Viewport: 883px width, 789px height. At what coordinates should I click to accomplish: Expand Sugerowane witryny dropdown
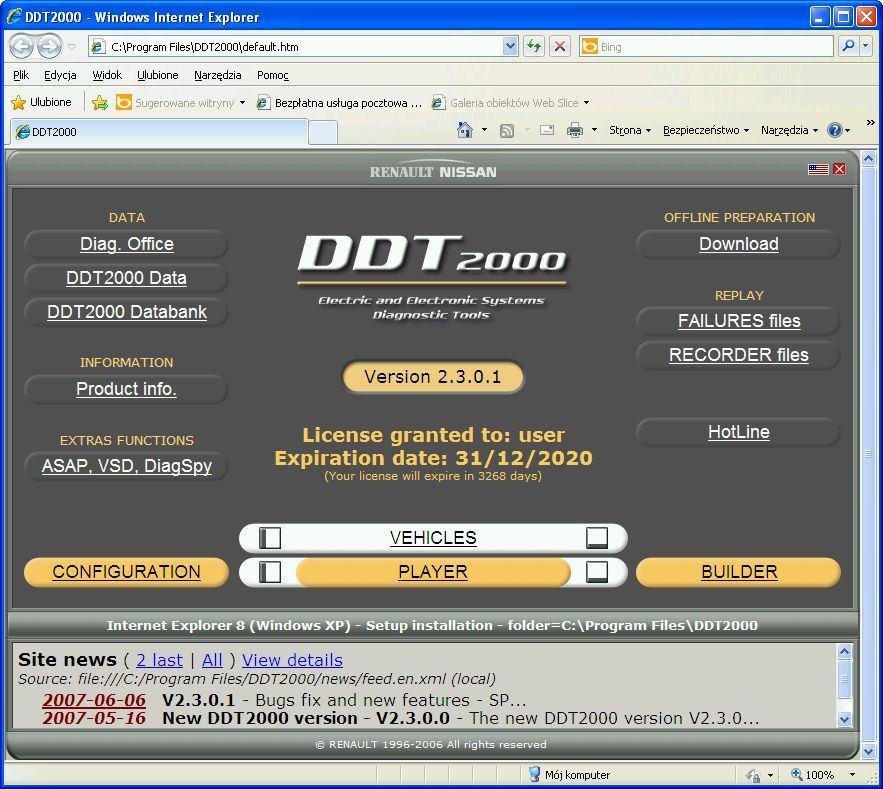(242, 102)
